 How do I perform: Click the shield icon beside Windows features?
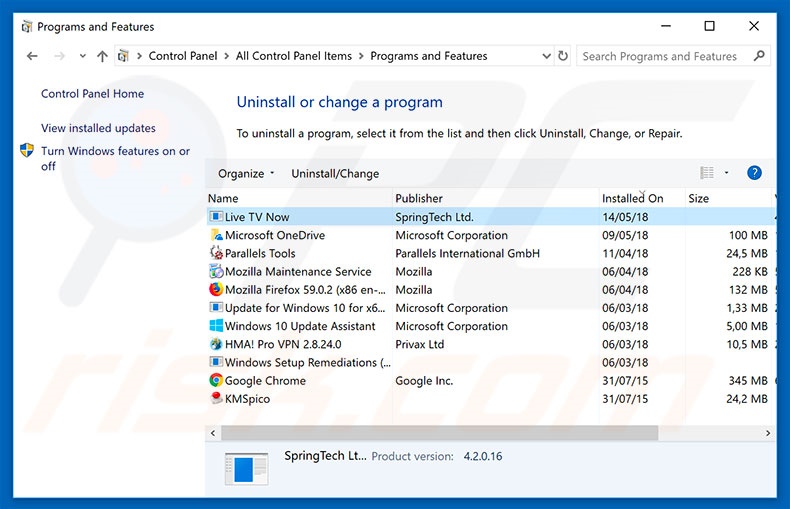click(27, 150)
